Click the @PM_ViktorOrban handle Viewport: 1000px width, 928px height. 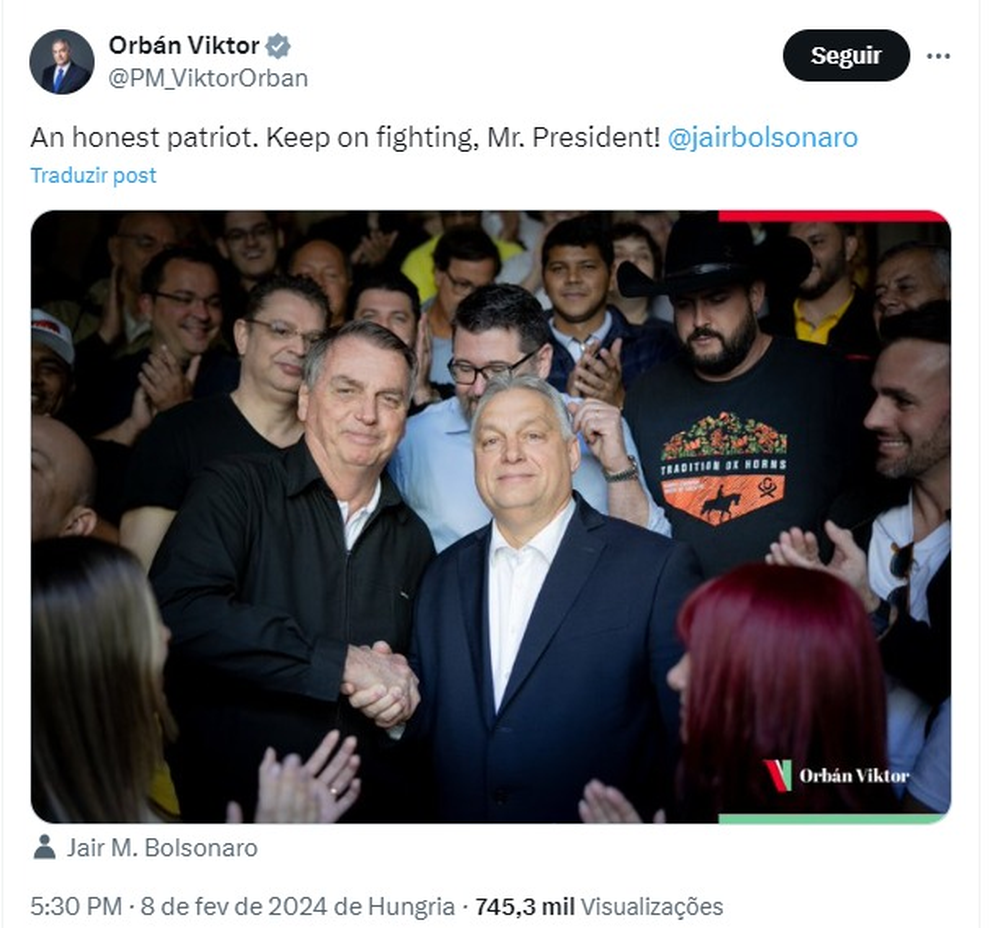pyautogui.click(x=208, y=78)
